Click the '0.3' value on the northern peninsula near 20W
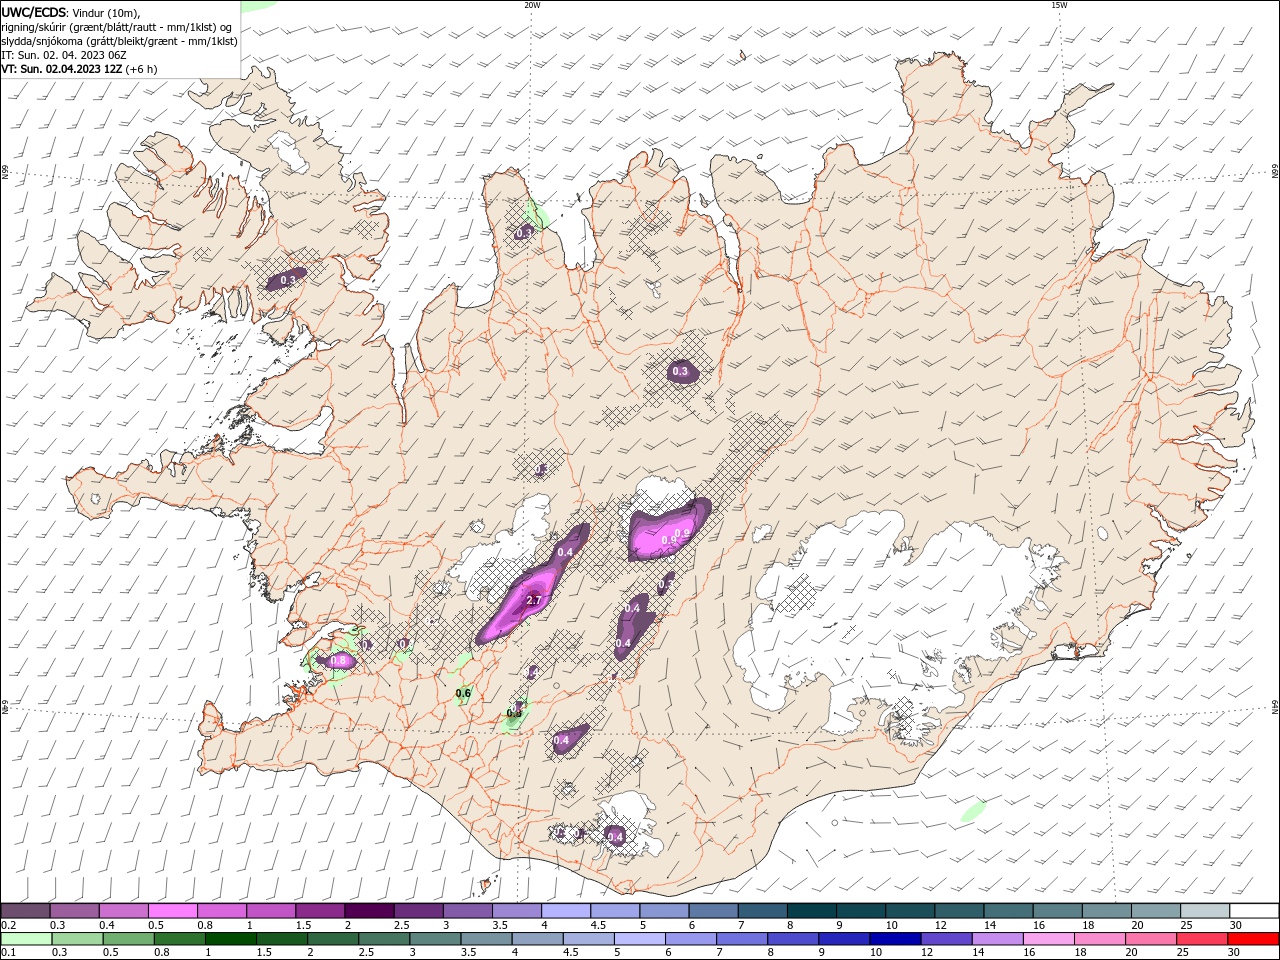This screenshot has height=960, width=1280. click(524, 233)
